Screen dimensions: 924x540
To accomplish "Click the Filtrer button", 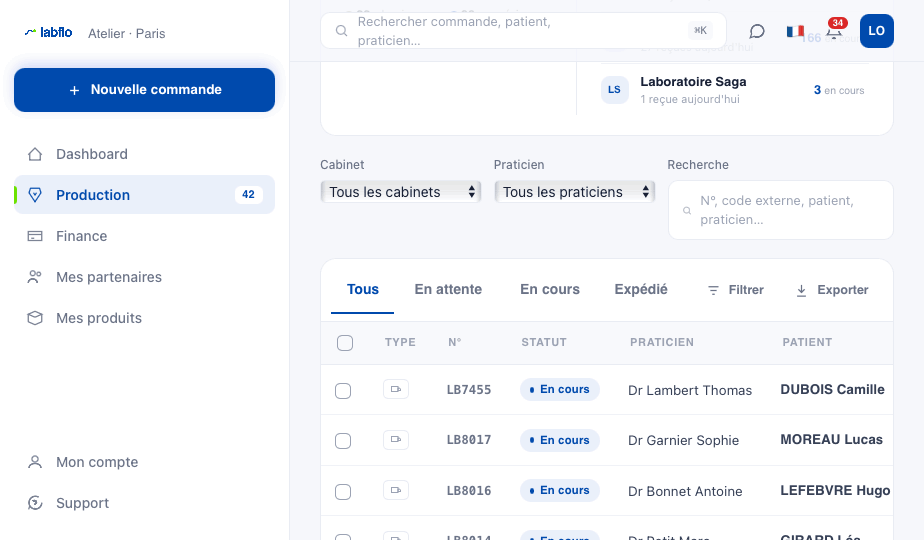I will tap(735, 290).
